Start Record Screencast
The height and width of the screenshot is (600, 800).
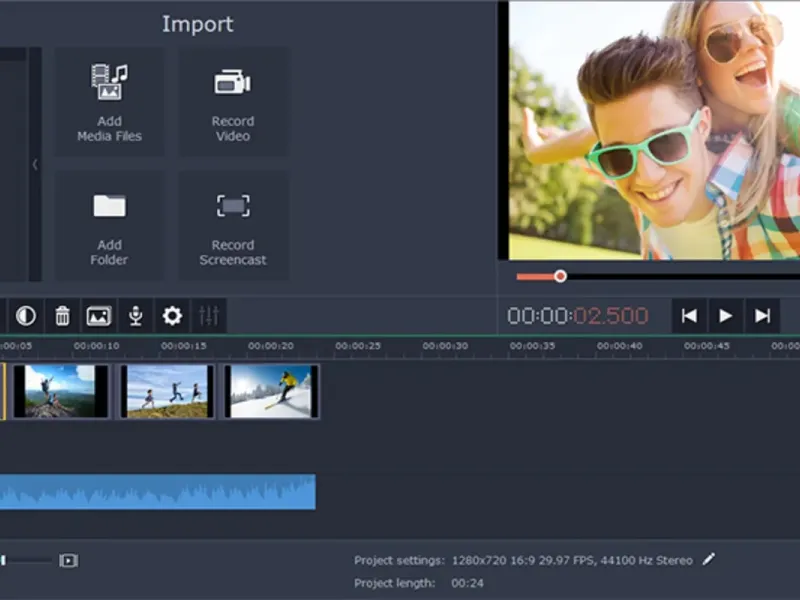pos(232,226)
